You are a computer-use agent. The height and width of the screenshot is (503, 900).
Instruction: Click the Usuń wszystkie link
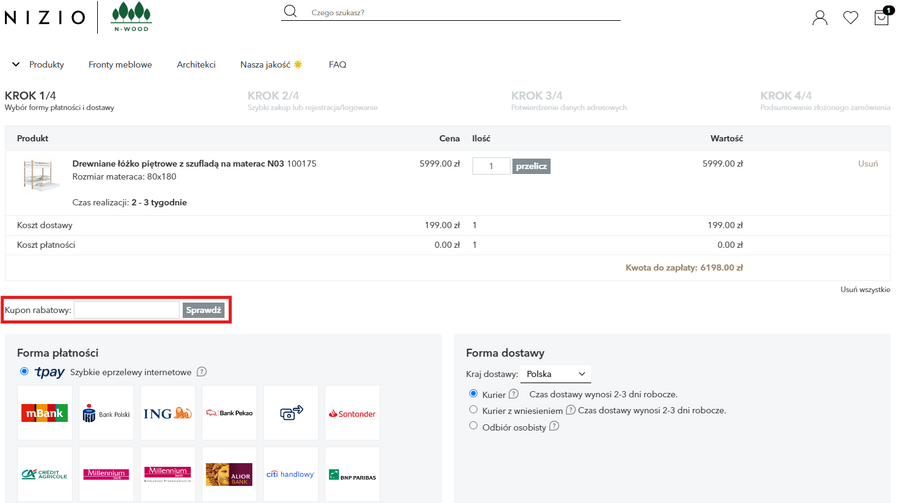click(865, 289)
